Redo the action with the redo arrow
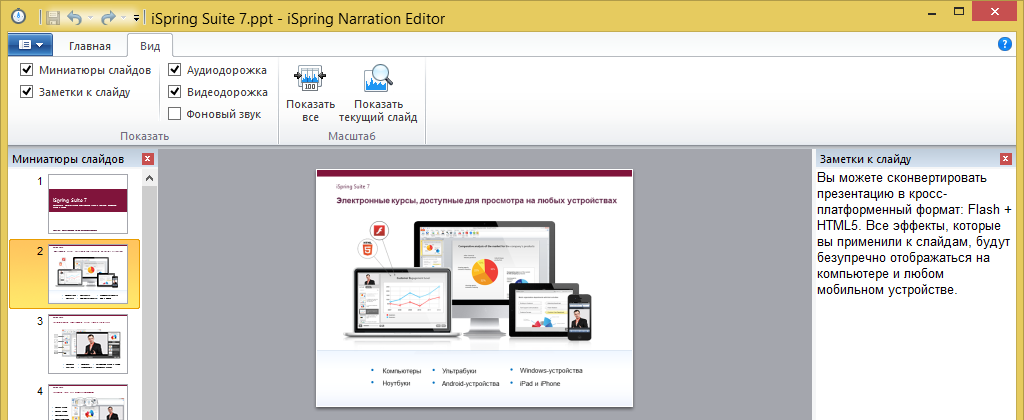Viewport: 1024px width, 420px height. click(x=108, y=18)
